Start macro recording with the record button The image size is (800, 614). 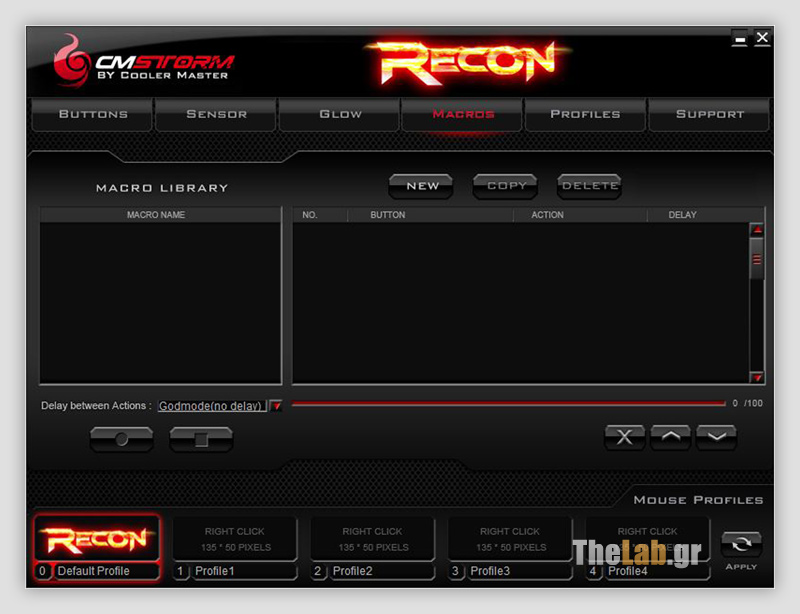click(x=121, y=439)
